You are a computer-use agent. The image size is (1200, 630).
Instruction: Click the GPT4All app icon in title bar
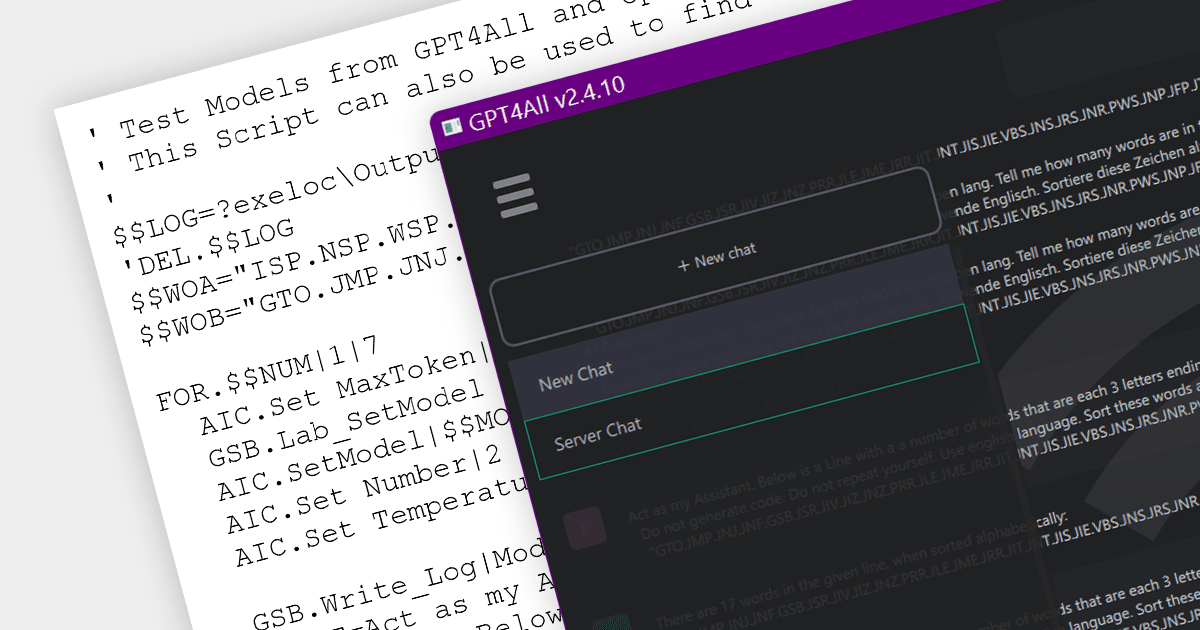click(x=453, y=127)
